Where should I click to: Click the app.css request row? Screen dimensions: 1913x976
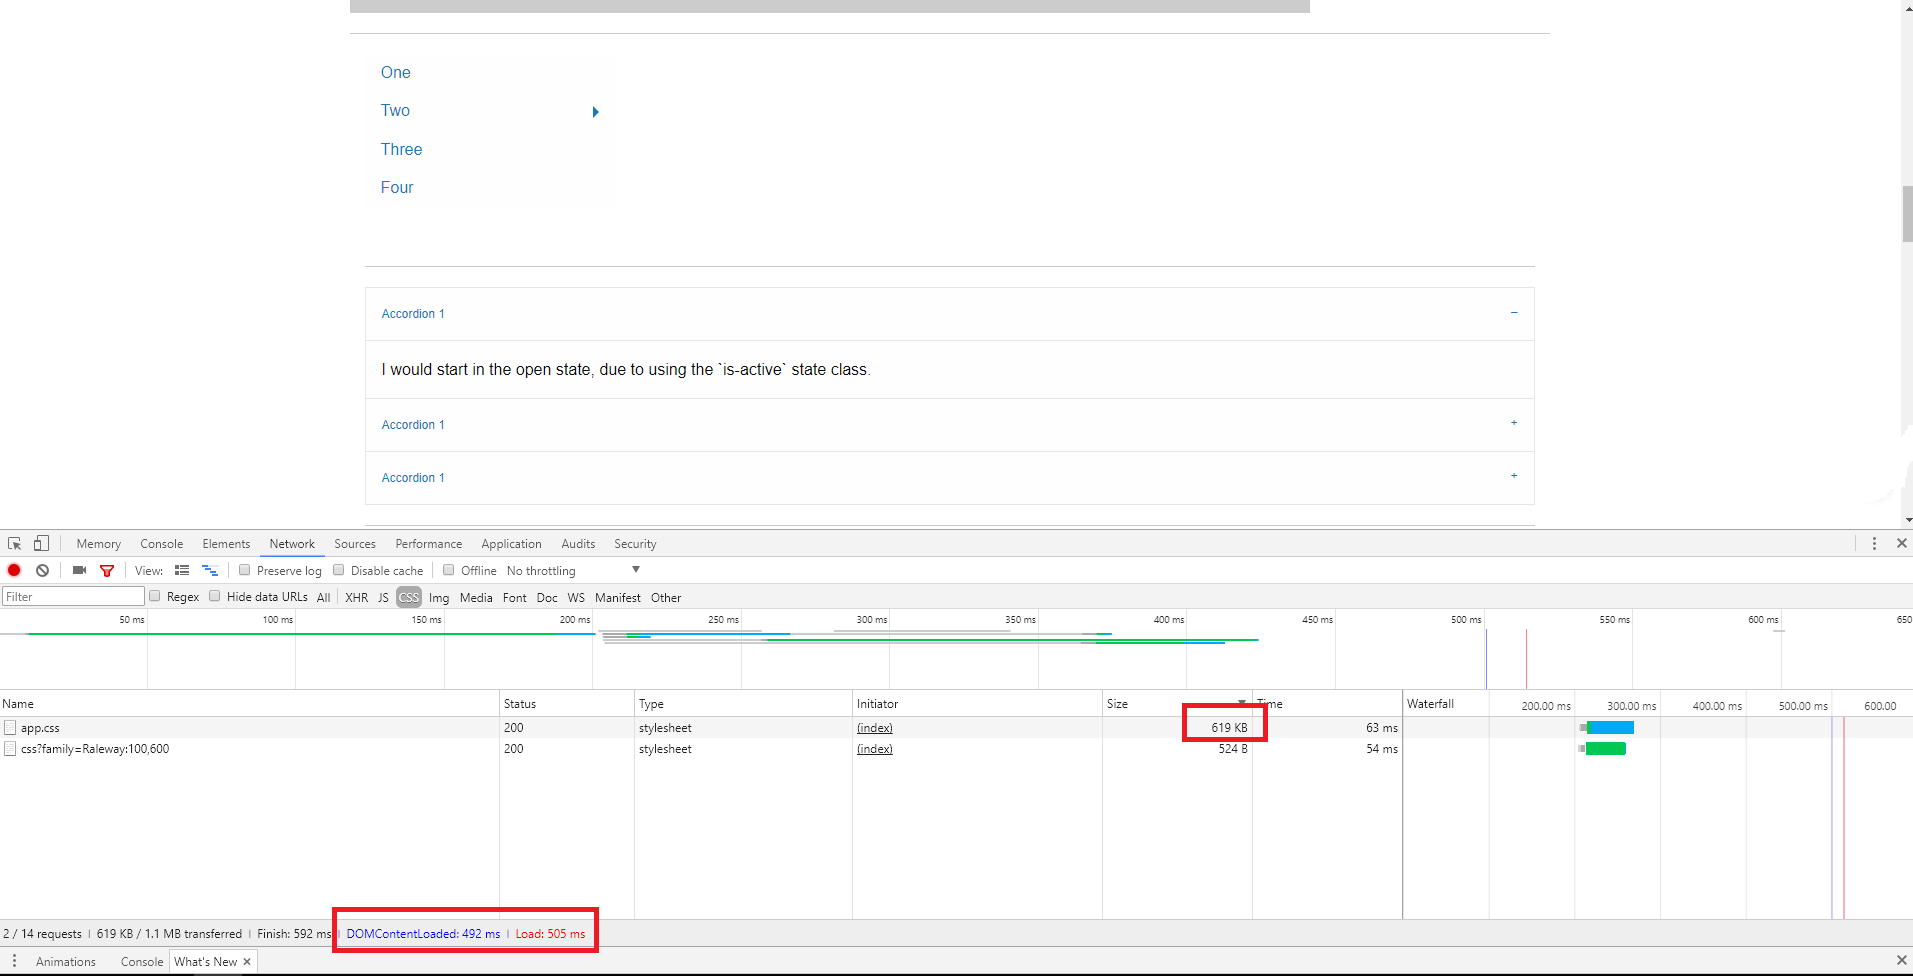tap(700, 727)
